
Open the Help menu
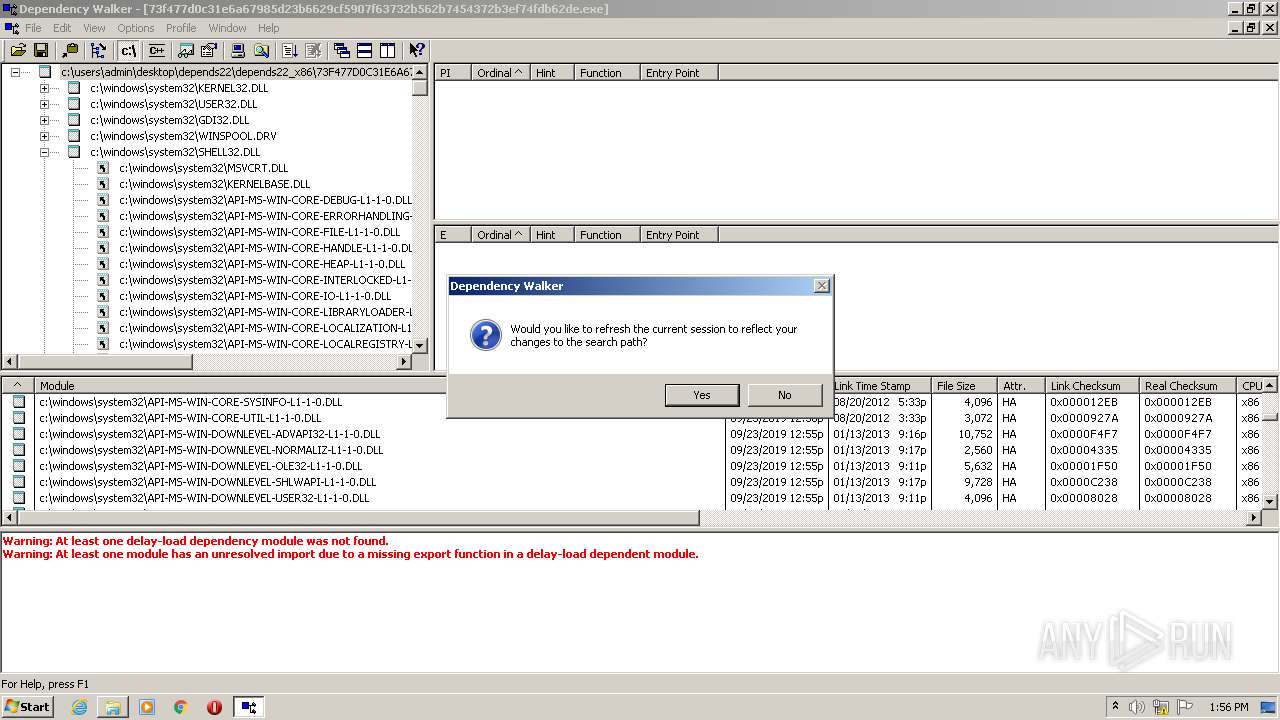pos(269,28)
